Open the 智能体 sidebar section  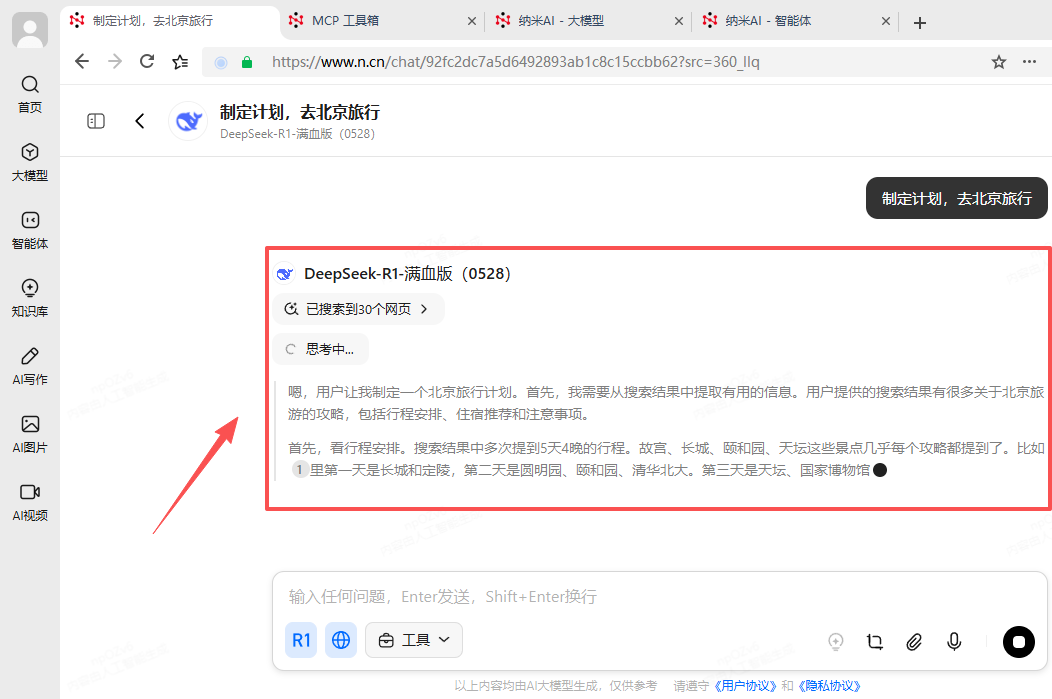click(x=30, y=230)
